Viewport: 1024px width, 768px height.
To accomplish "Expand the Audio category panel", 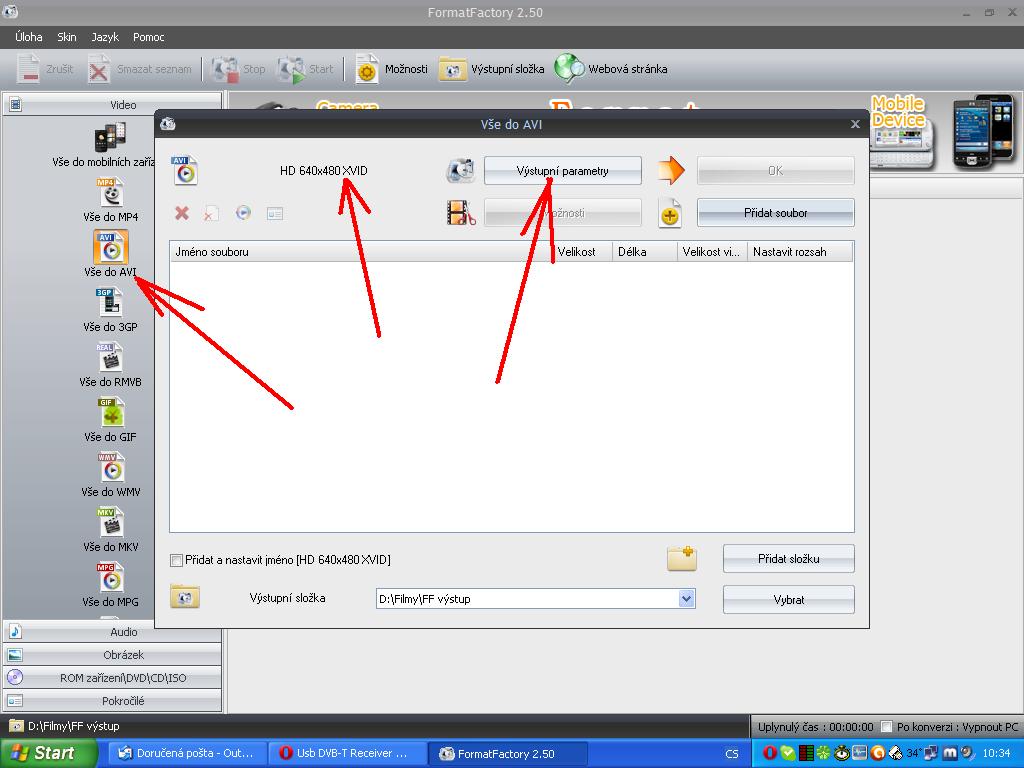I will pos(112,632).
